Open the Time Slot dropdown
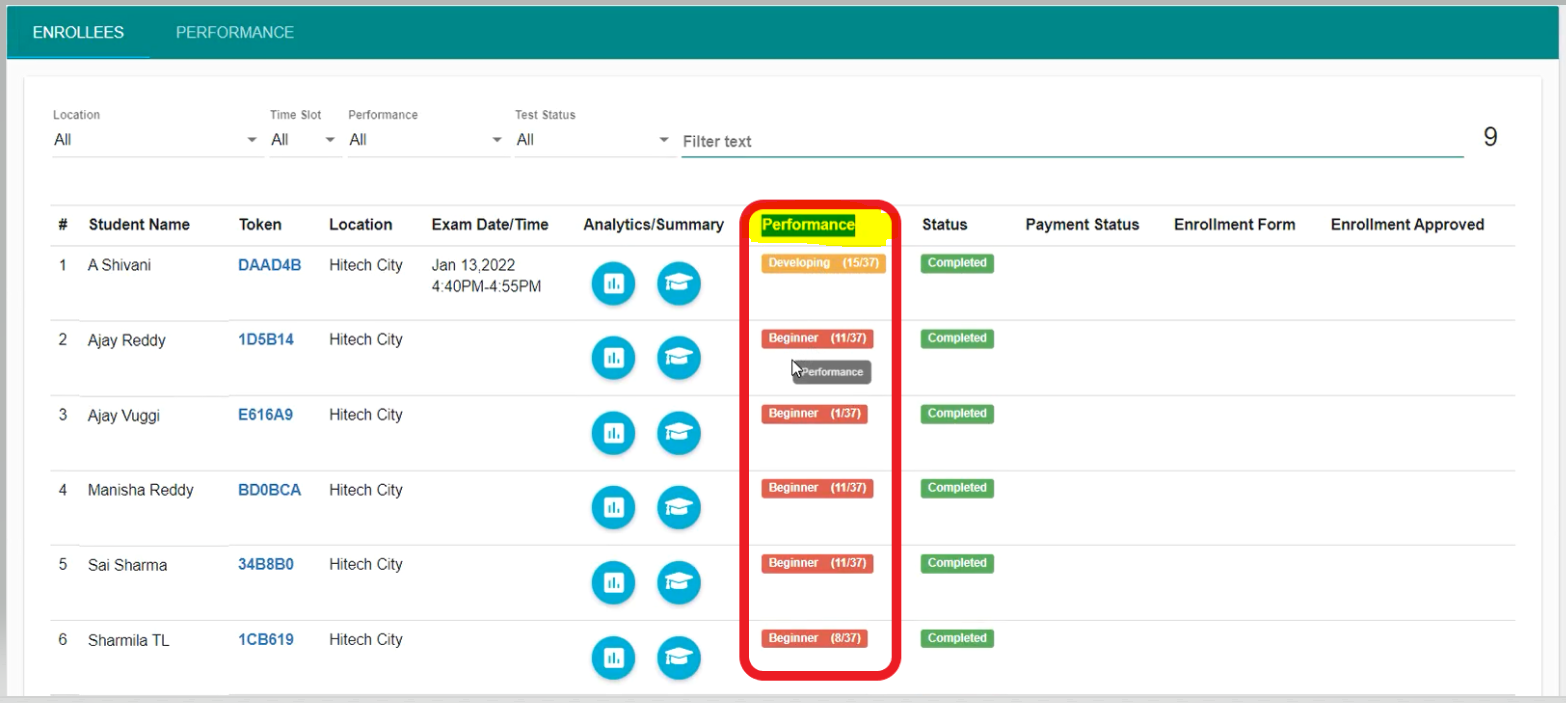The height and width of the screenshot is (703, 1566). (305, 140)
